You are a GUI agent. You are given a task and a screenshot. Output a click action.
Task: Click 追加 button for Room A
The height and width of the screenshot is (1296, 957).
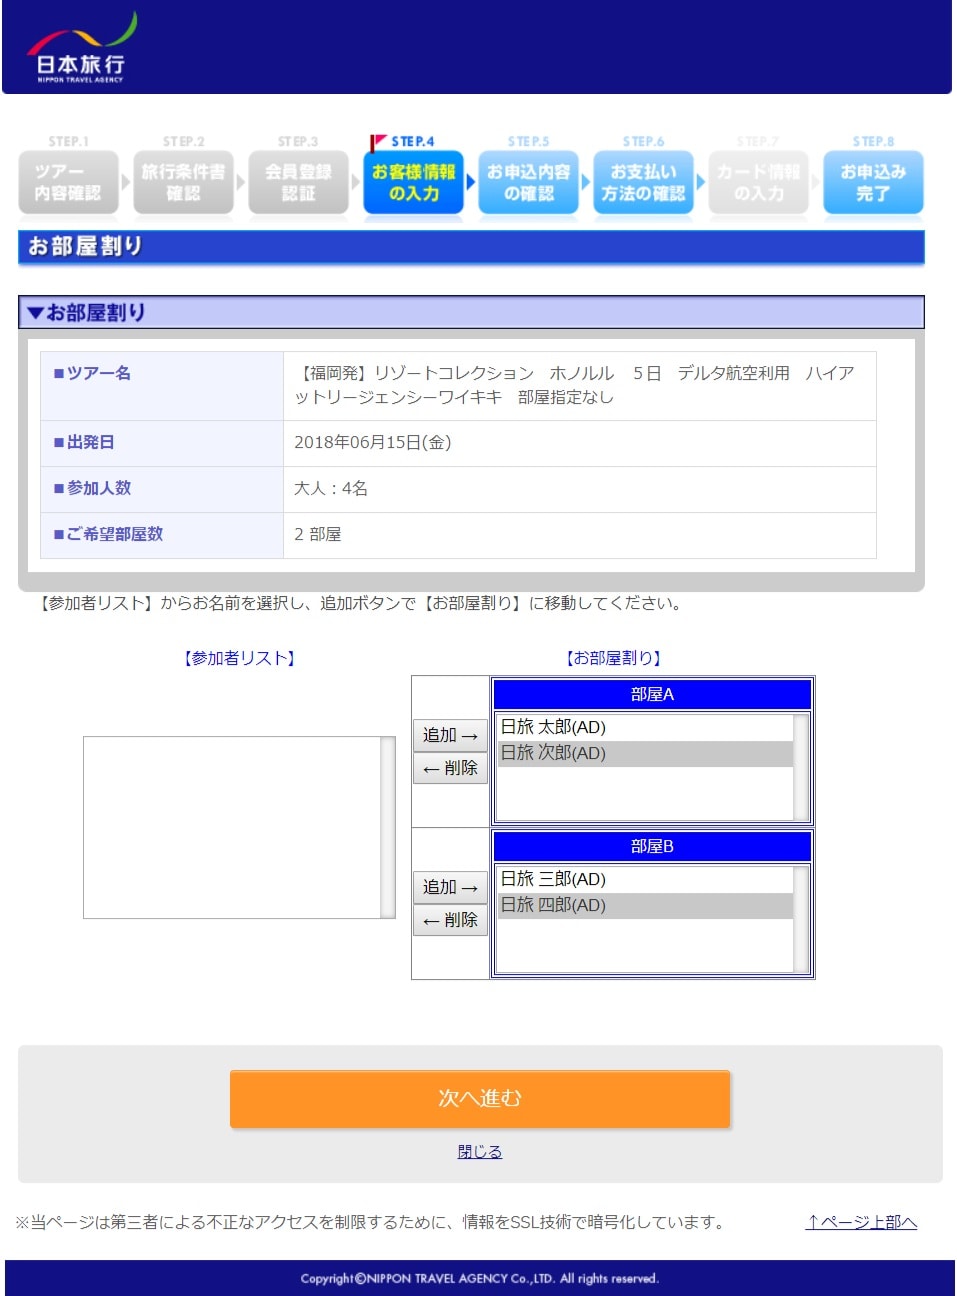tap(450, 735)
